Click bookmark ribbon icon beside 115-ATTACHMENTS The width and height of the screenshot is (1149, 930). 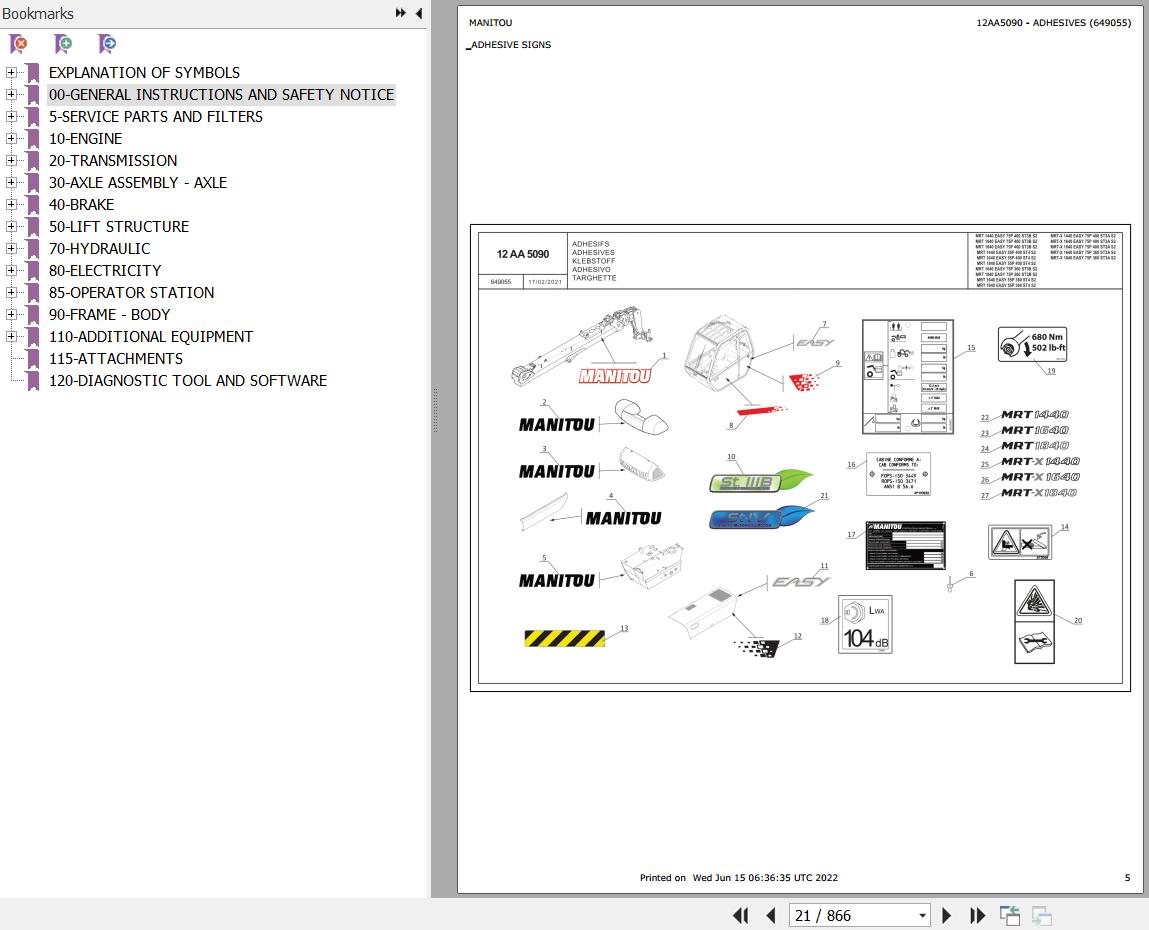tap(32, 358)
